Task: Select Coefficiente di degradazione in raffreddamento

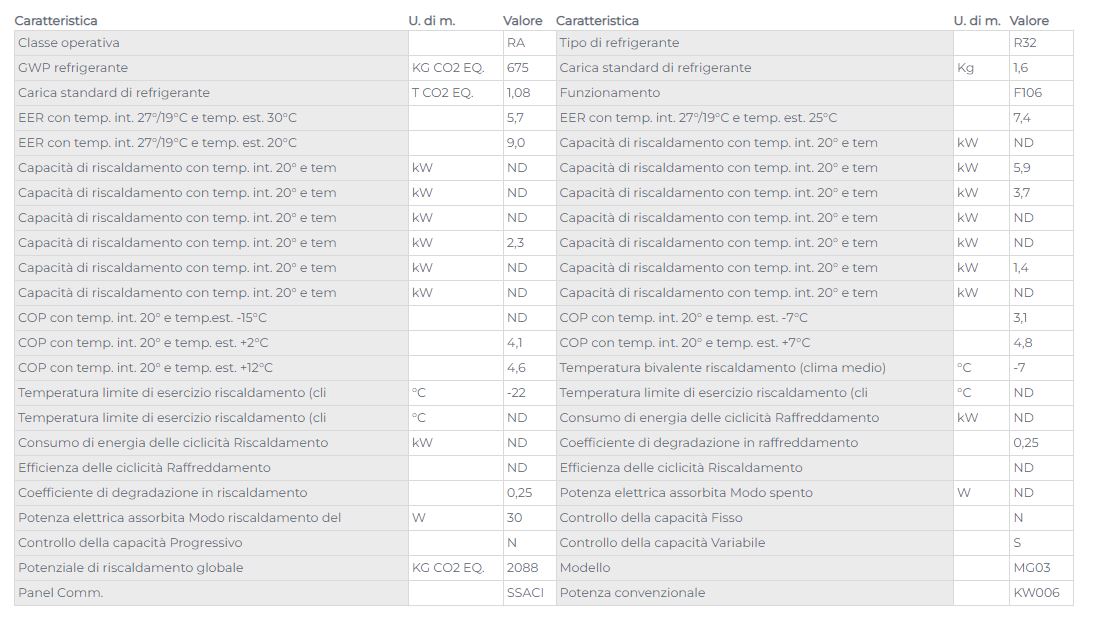Action: point(709,443)
